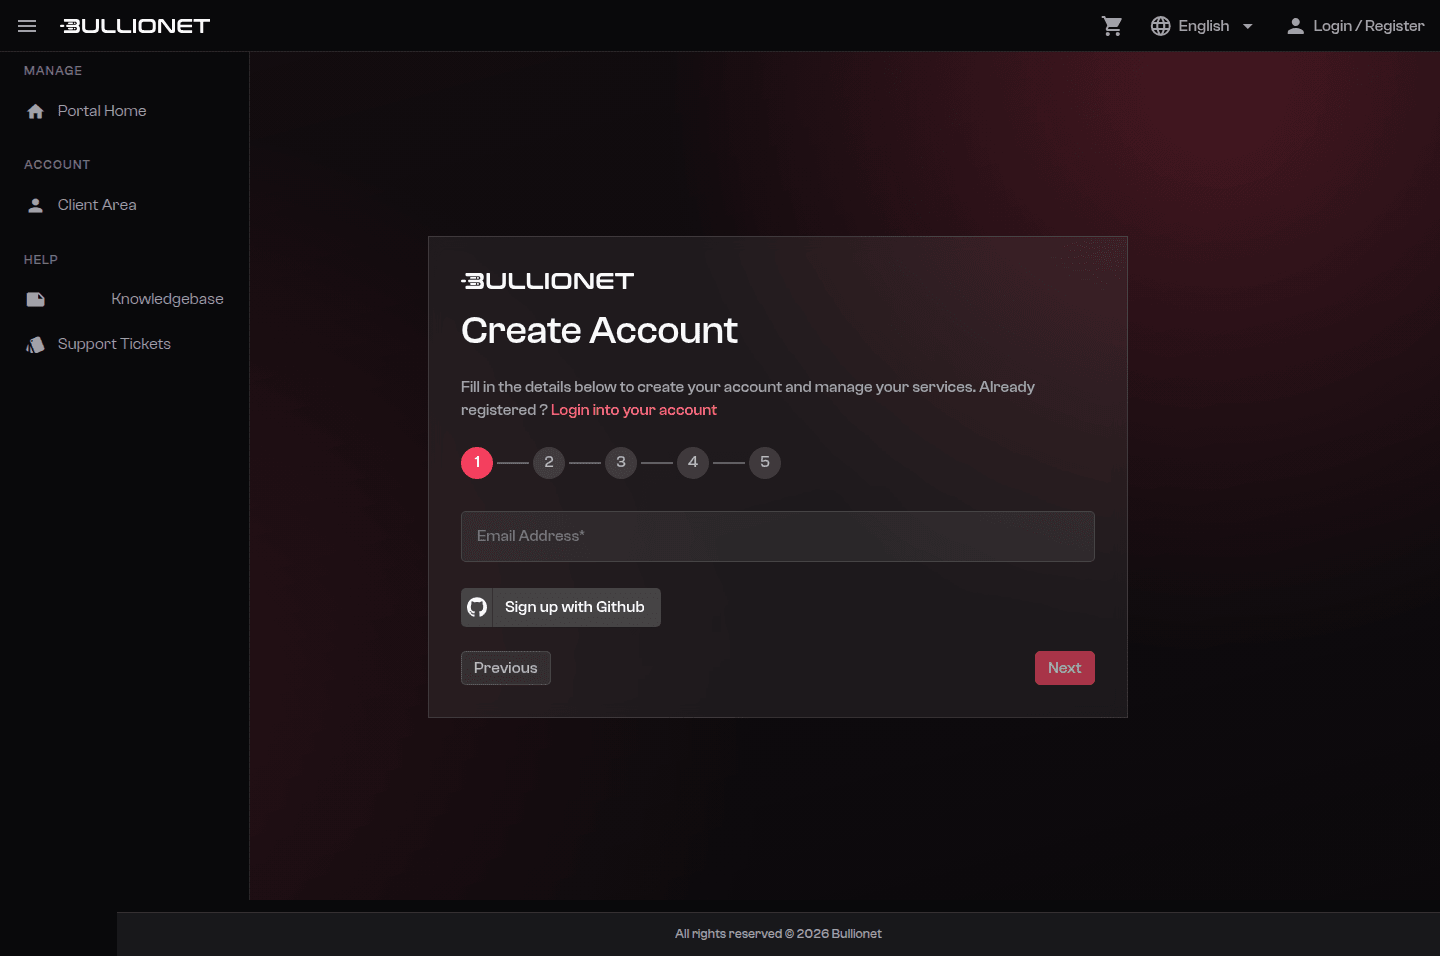Open the shopping cart icon

(x=1112, y=26)
